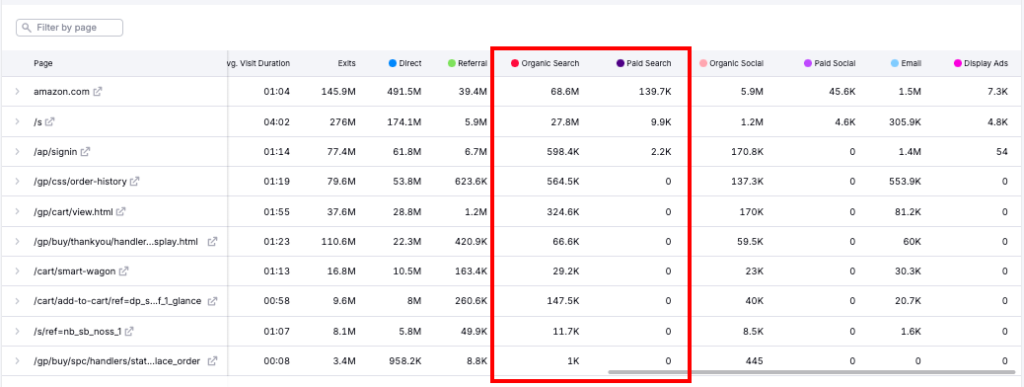Open external link icon for /ap/signin
This screenshot has height=387, width=1024.
point(85,151)
